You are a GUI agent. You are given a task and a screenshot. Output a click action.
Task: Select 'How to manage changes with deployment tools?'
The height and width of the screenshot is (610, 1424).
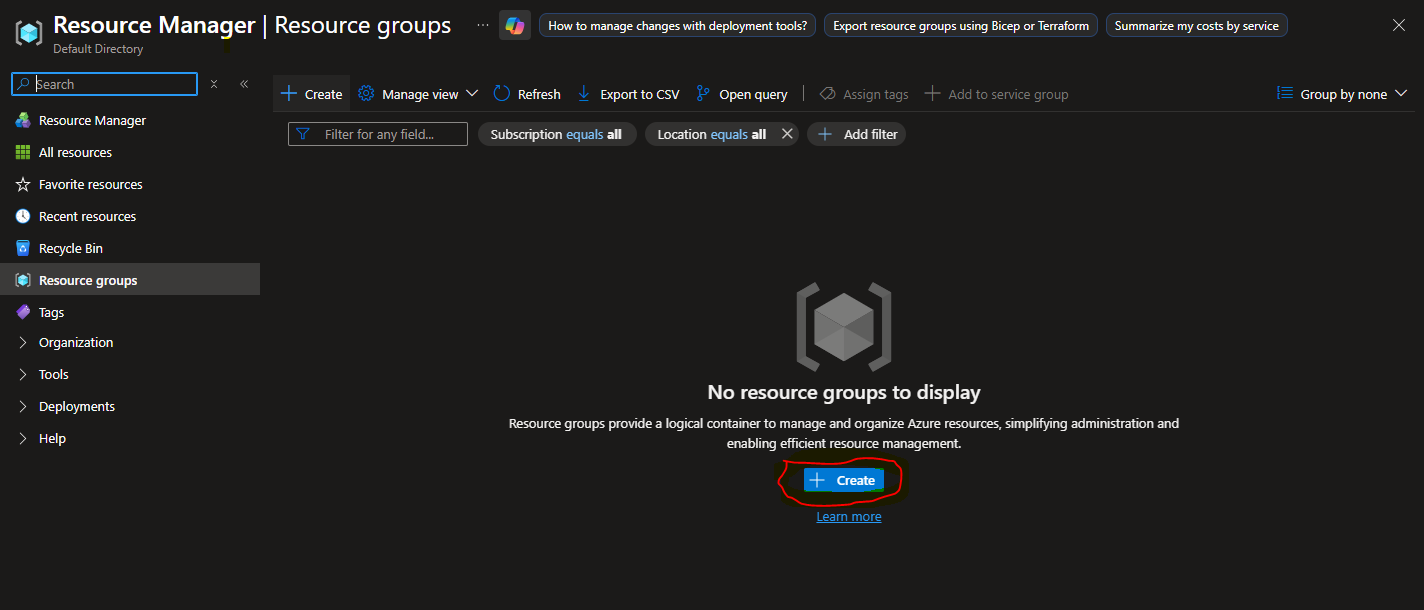pos(678,26)
